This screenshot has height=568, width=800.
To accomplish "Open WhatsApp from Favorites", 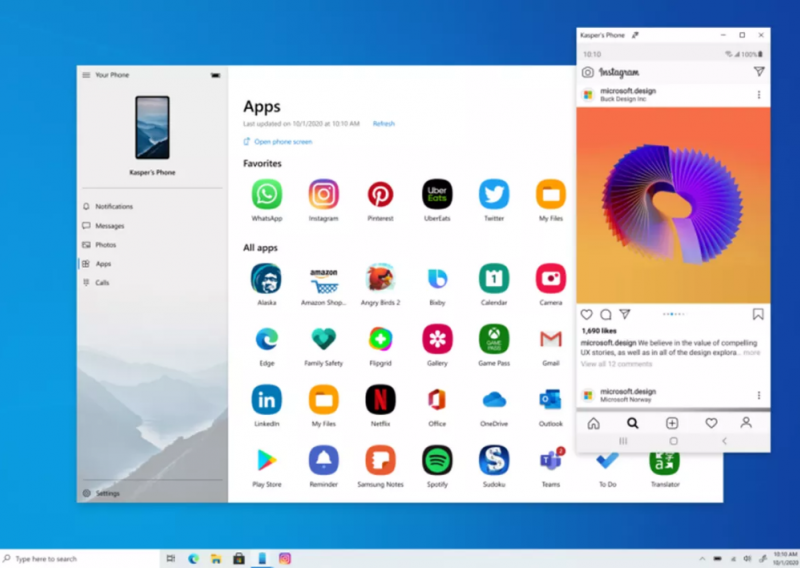I will pyautogui.click(x=266, y=194).
